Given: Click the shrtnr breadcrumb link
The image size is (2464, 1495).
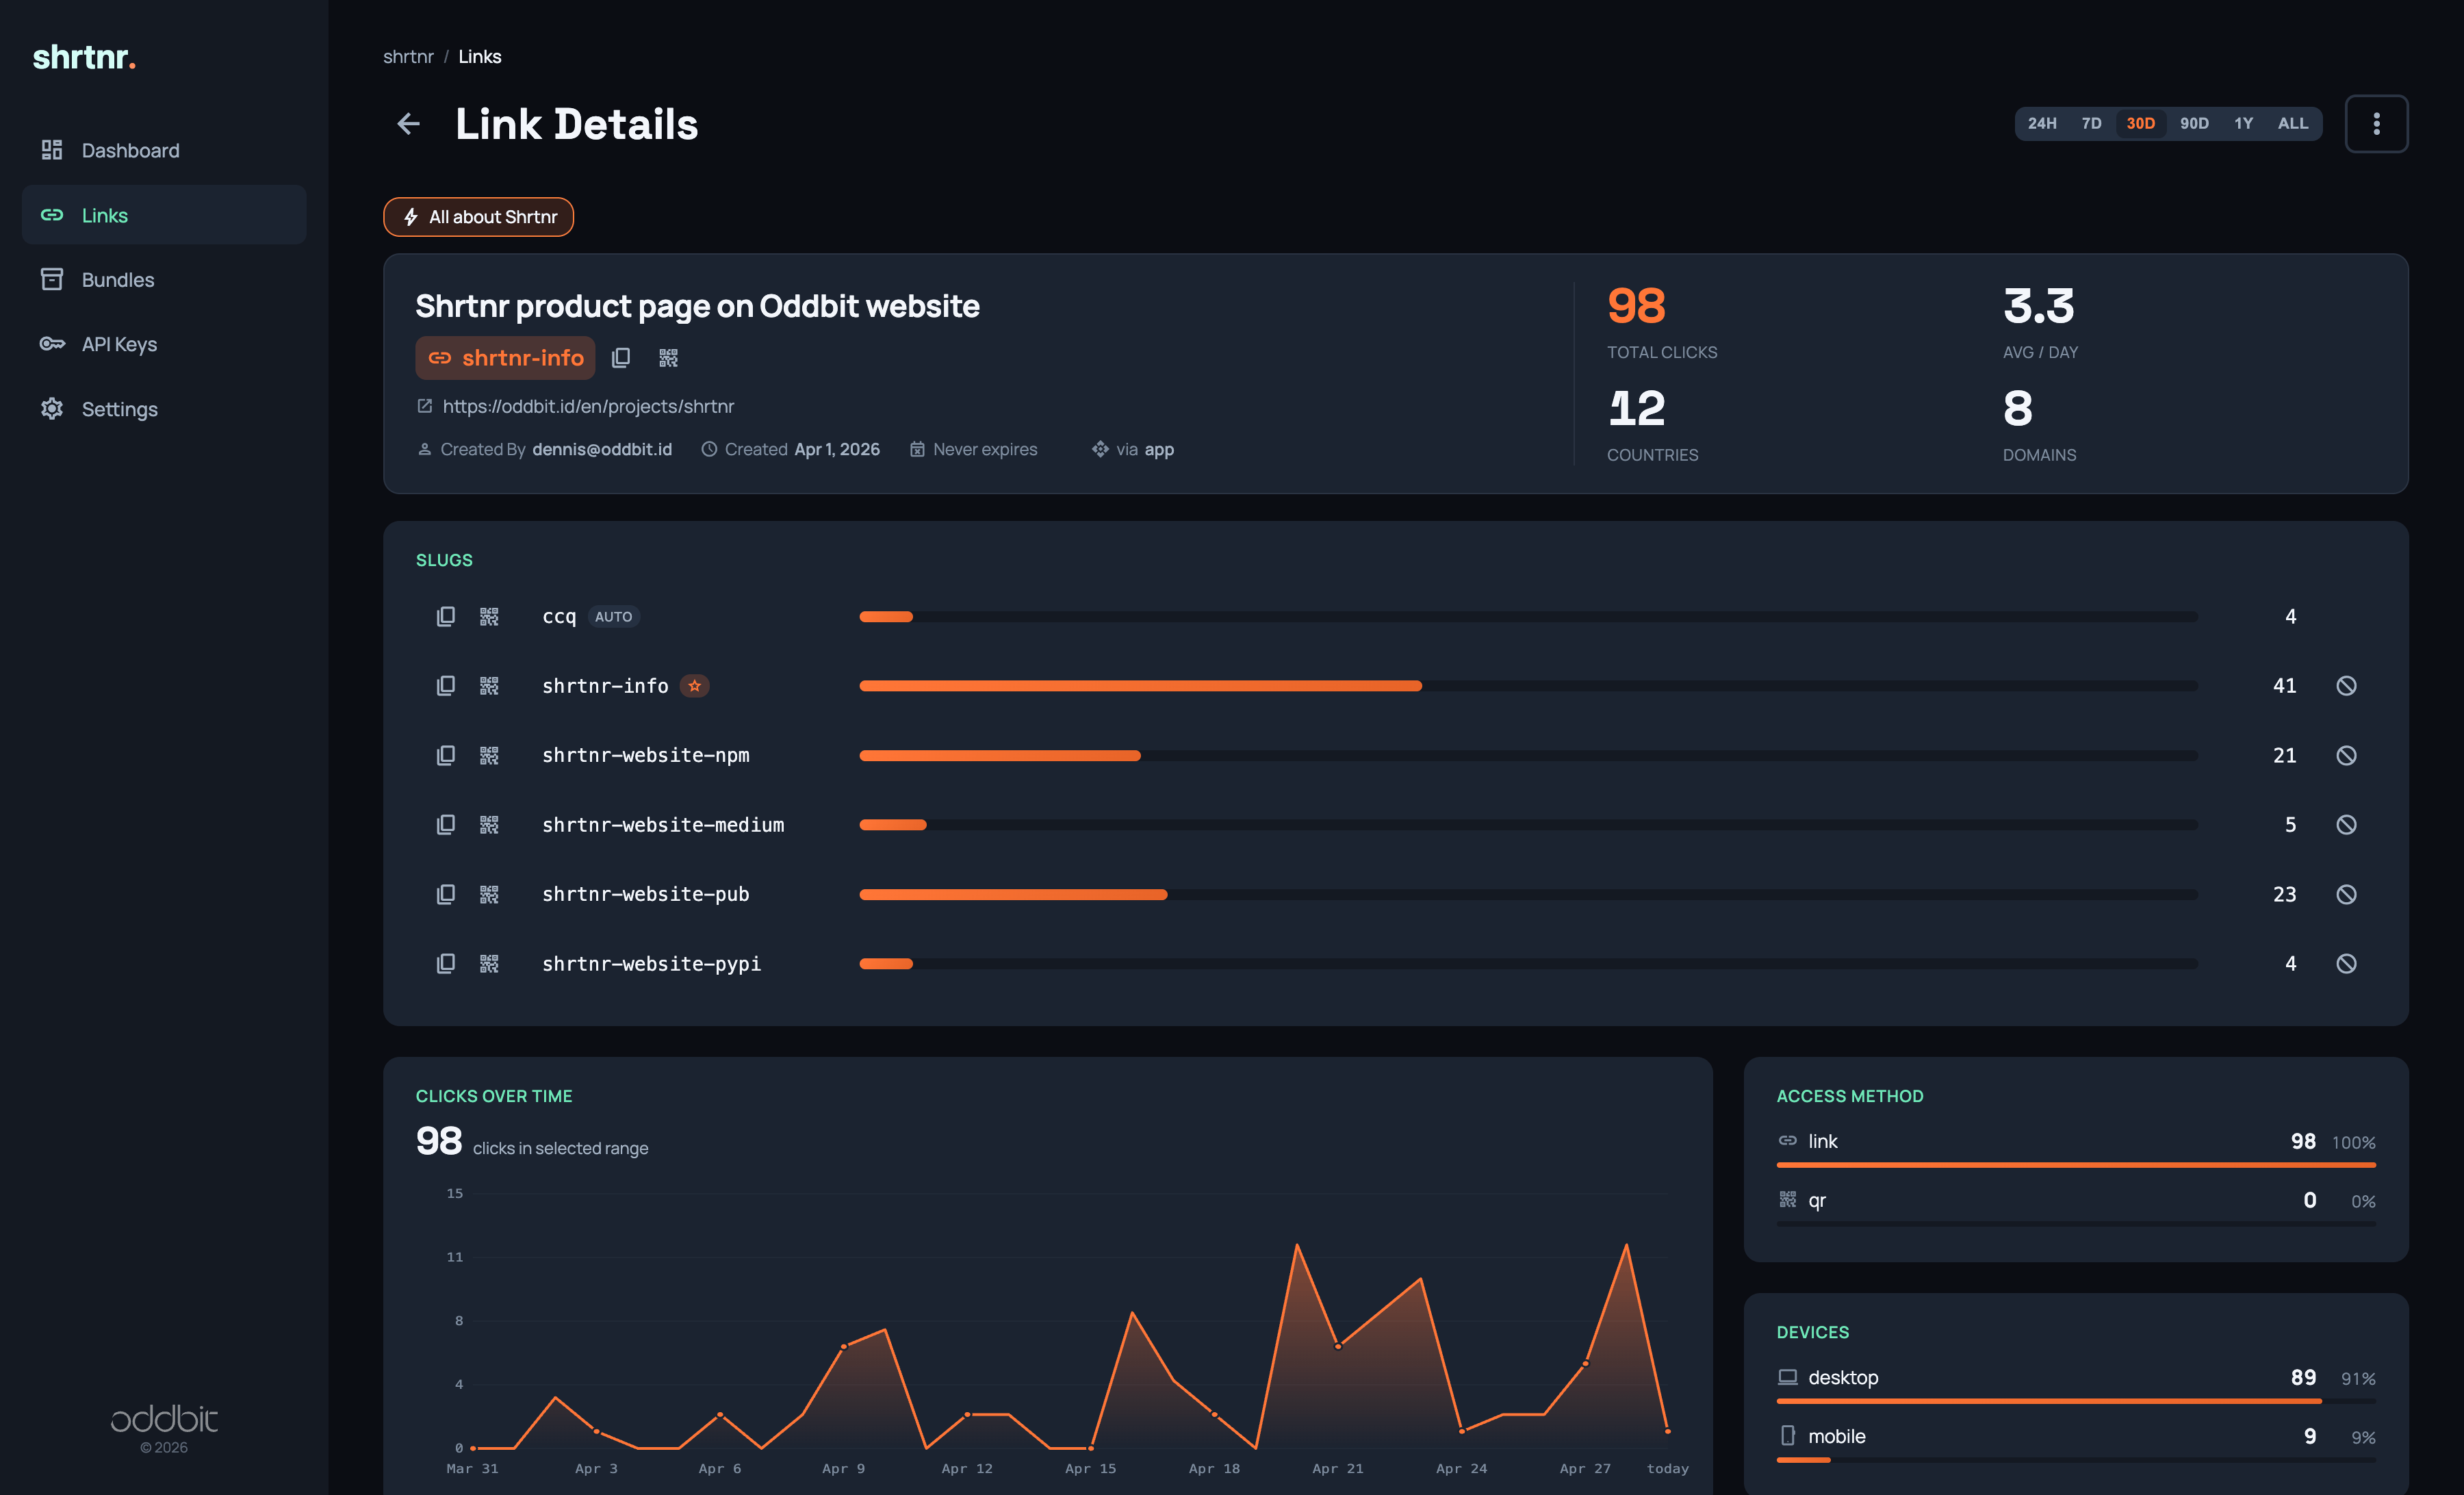Looking at the screenshot, I should click(408, 57).
